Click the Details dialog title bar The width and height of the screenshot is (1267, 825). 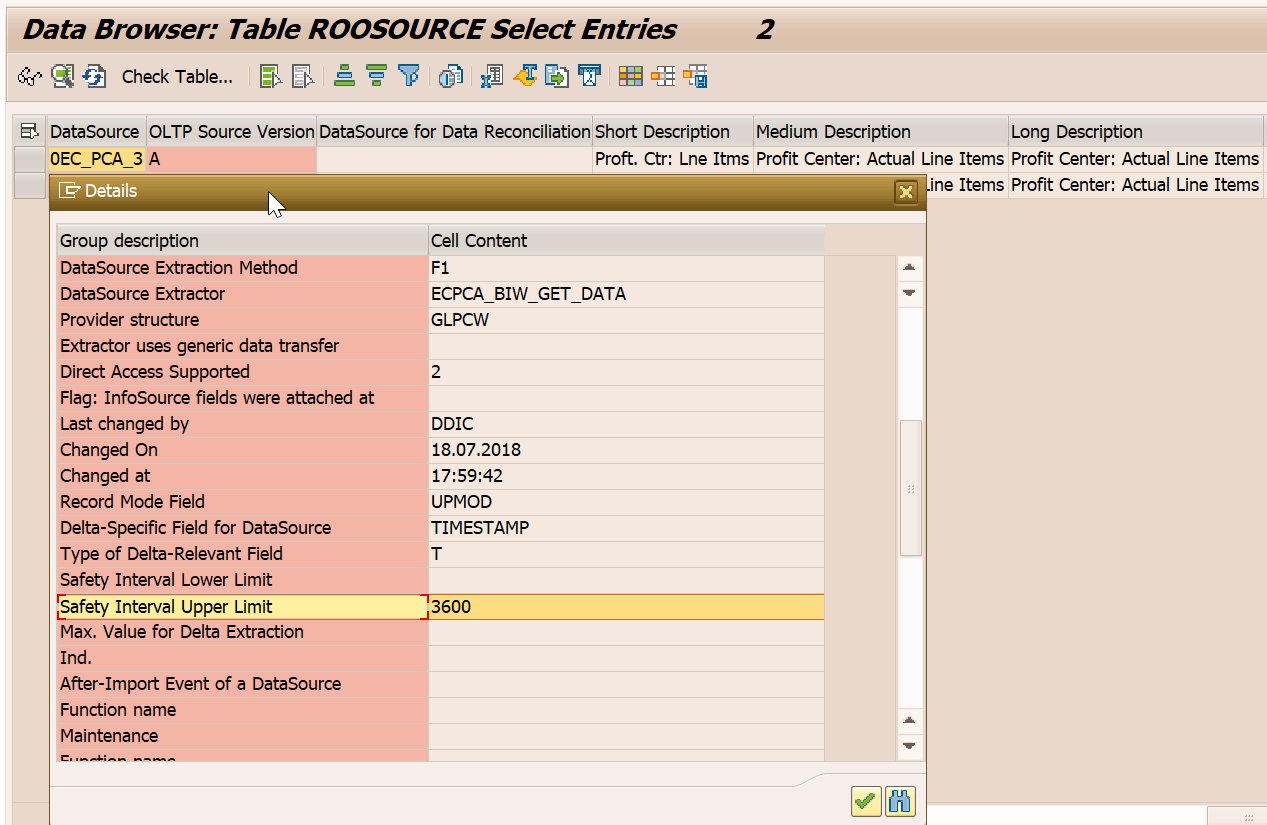tap(487, 192)
